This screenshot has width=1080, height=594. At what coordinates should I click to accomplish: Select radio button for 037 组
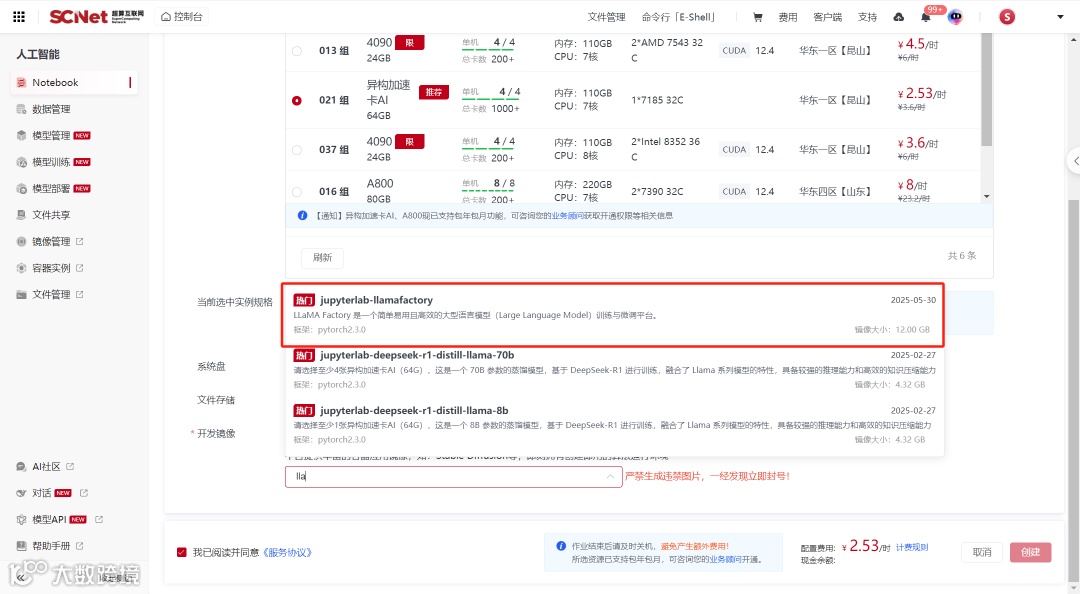[x=297, y=150]
